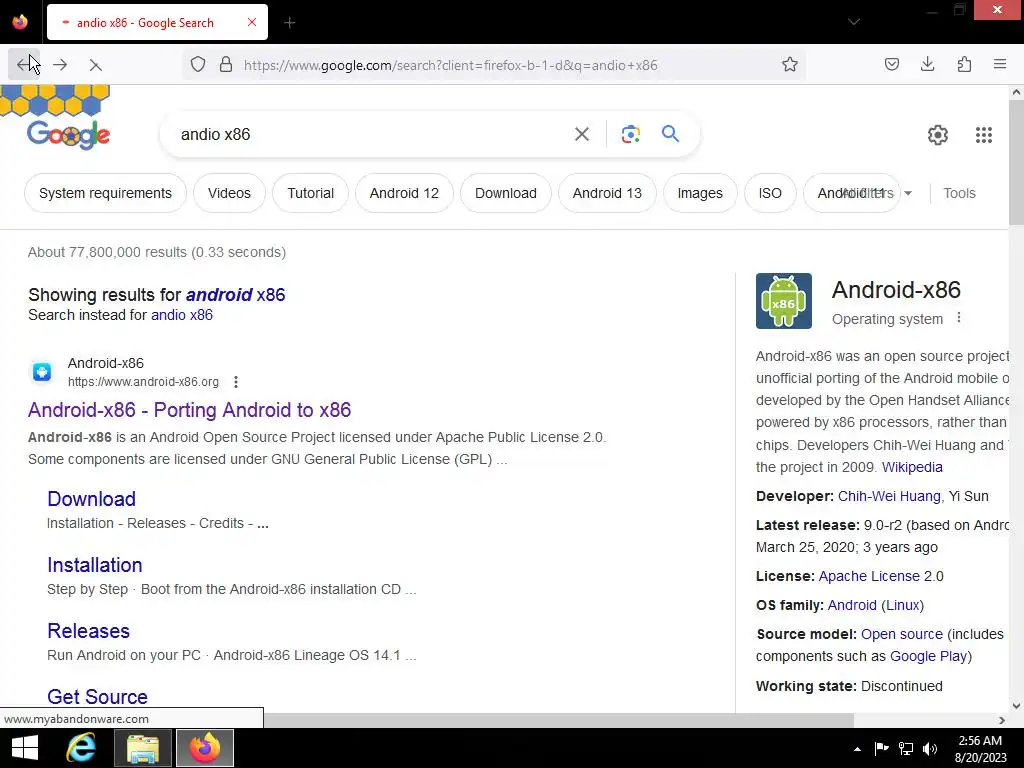The image size is (1024, 768).
Task: Go to Google homepage via logo
Action: (x=69, y=135)
